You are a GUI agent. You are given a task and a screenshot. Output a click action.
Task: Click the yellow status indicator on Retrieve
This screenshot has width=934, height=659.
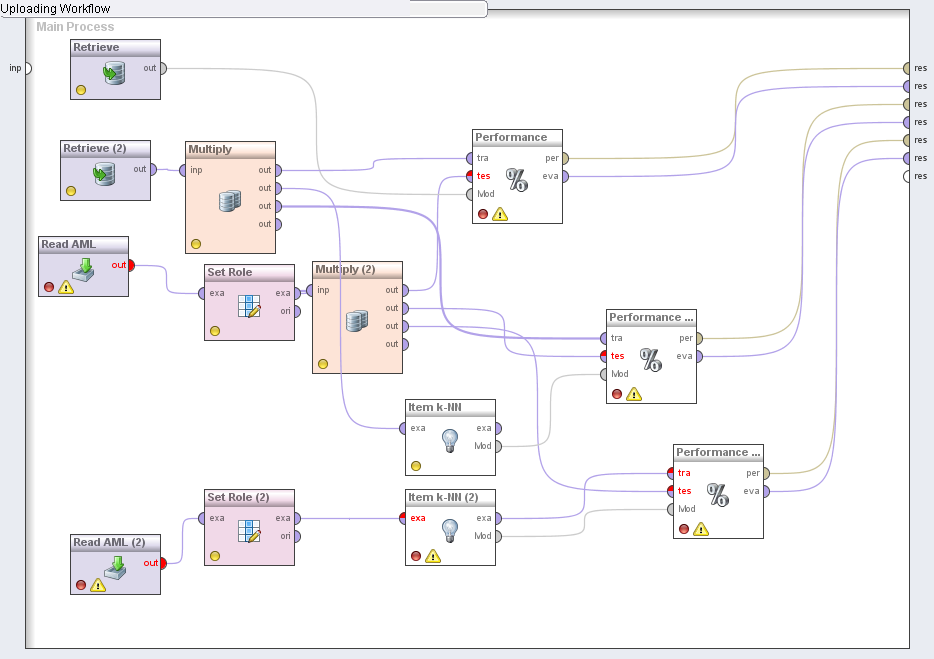coord(81,90)
